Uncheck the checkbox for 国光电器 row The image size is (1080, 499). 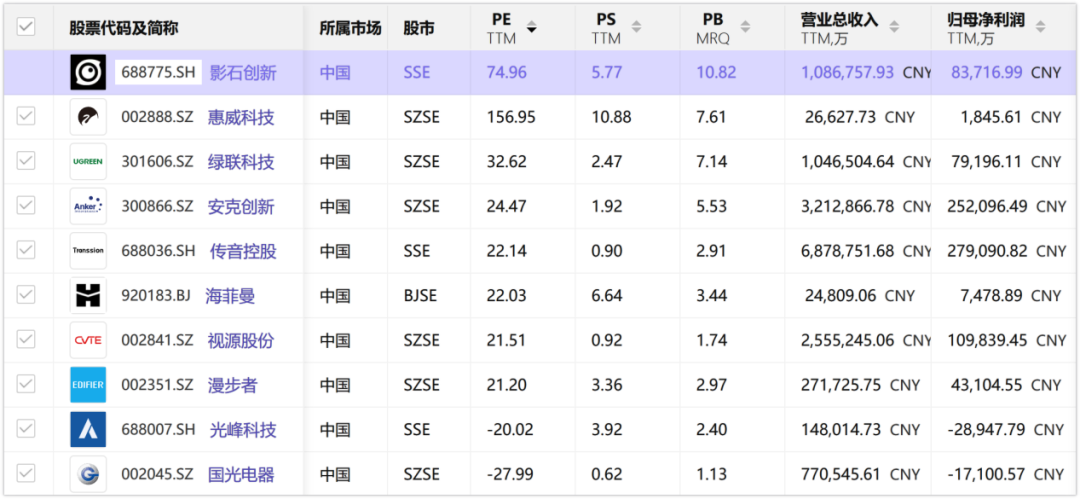tap(26, 473)
